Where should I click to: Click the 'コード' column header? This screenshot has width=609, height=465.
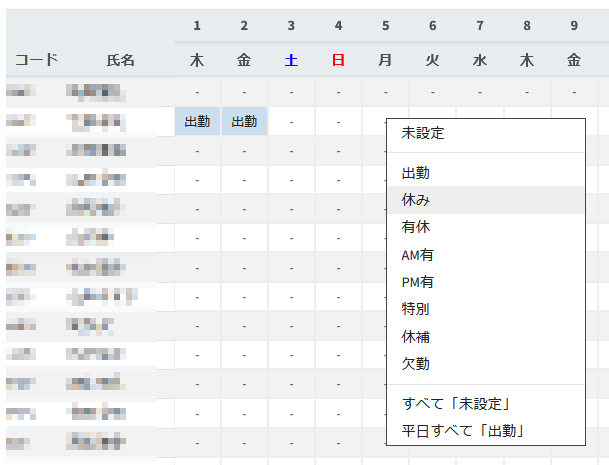pyautogui.click(x=36, y=60)
